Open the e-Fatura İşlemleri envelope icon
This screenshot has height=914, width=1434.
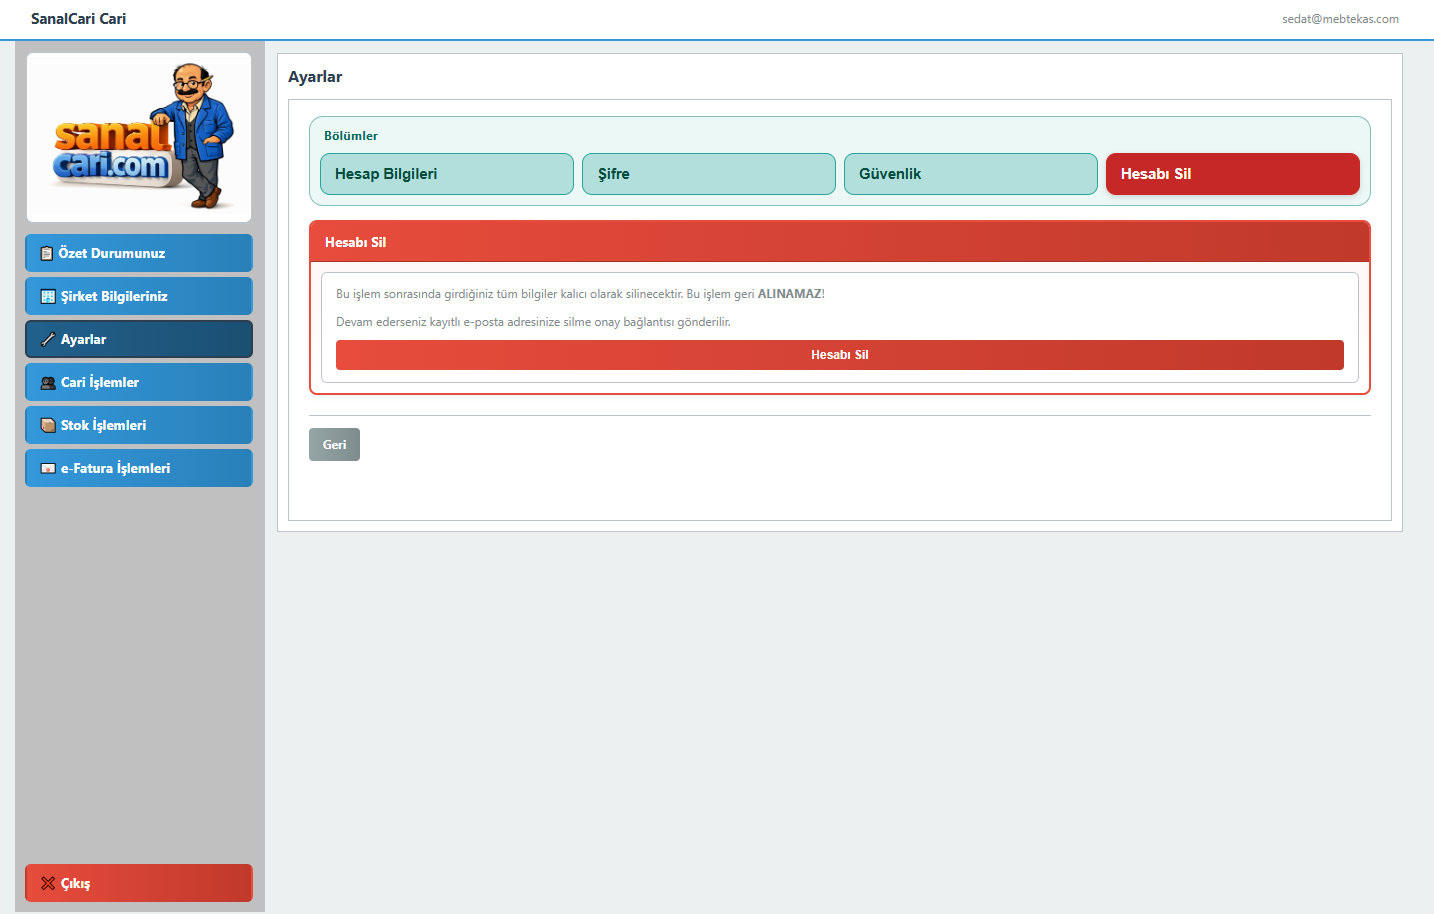click(47, 468)
